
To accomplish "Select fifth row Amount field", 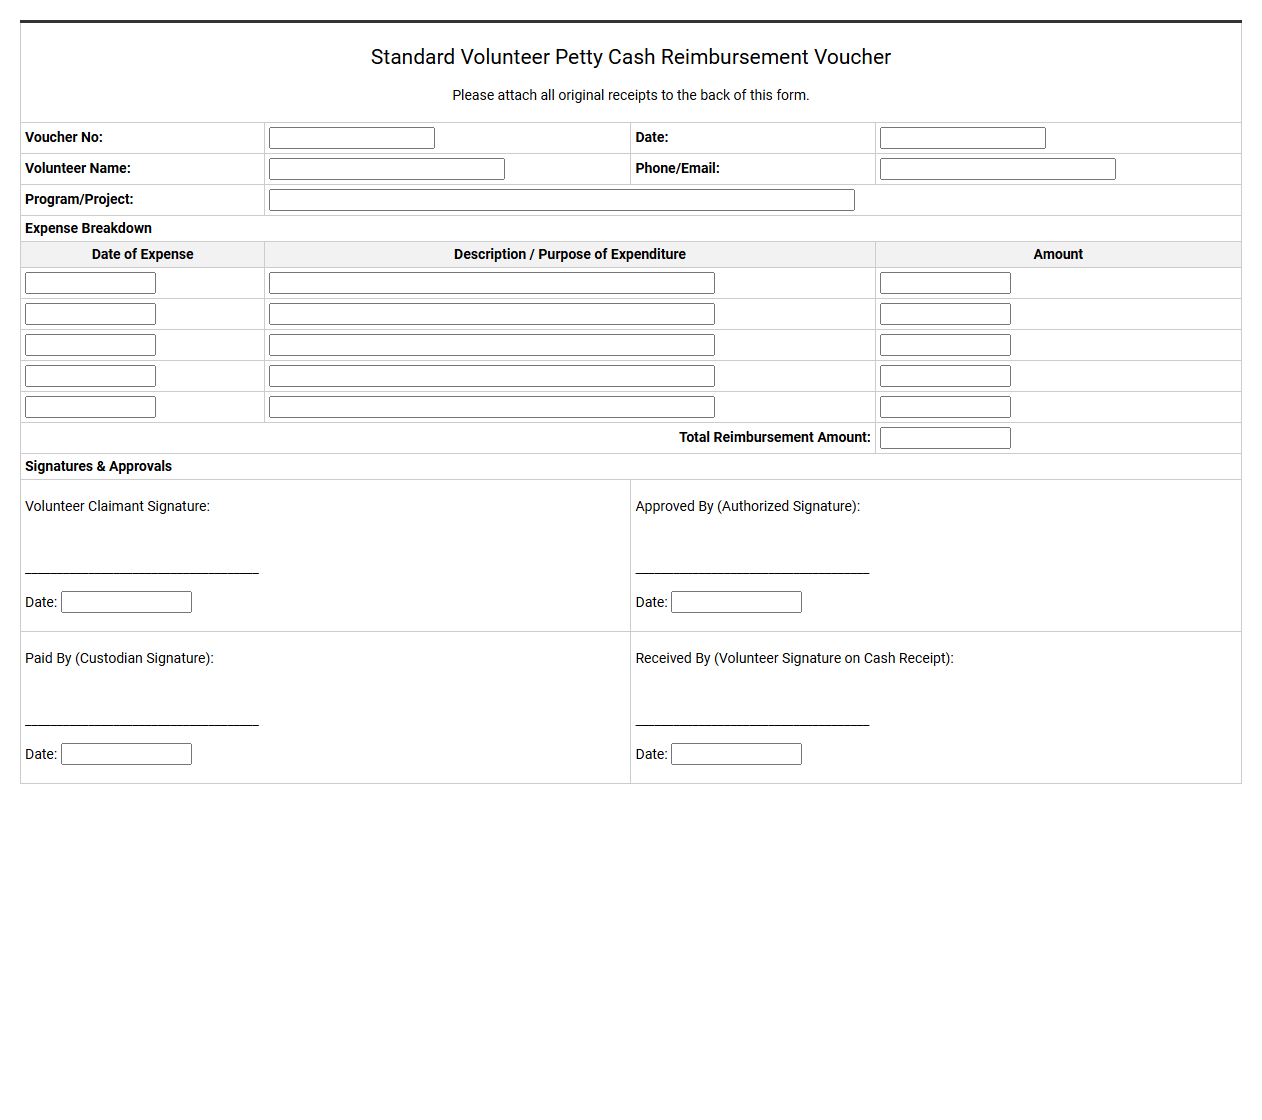I will [x=945, y=407].
